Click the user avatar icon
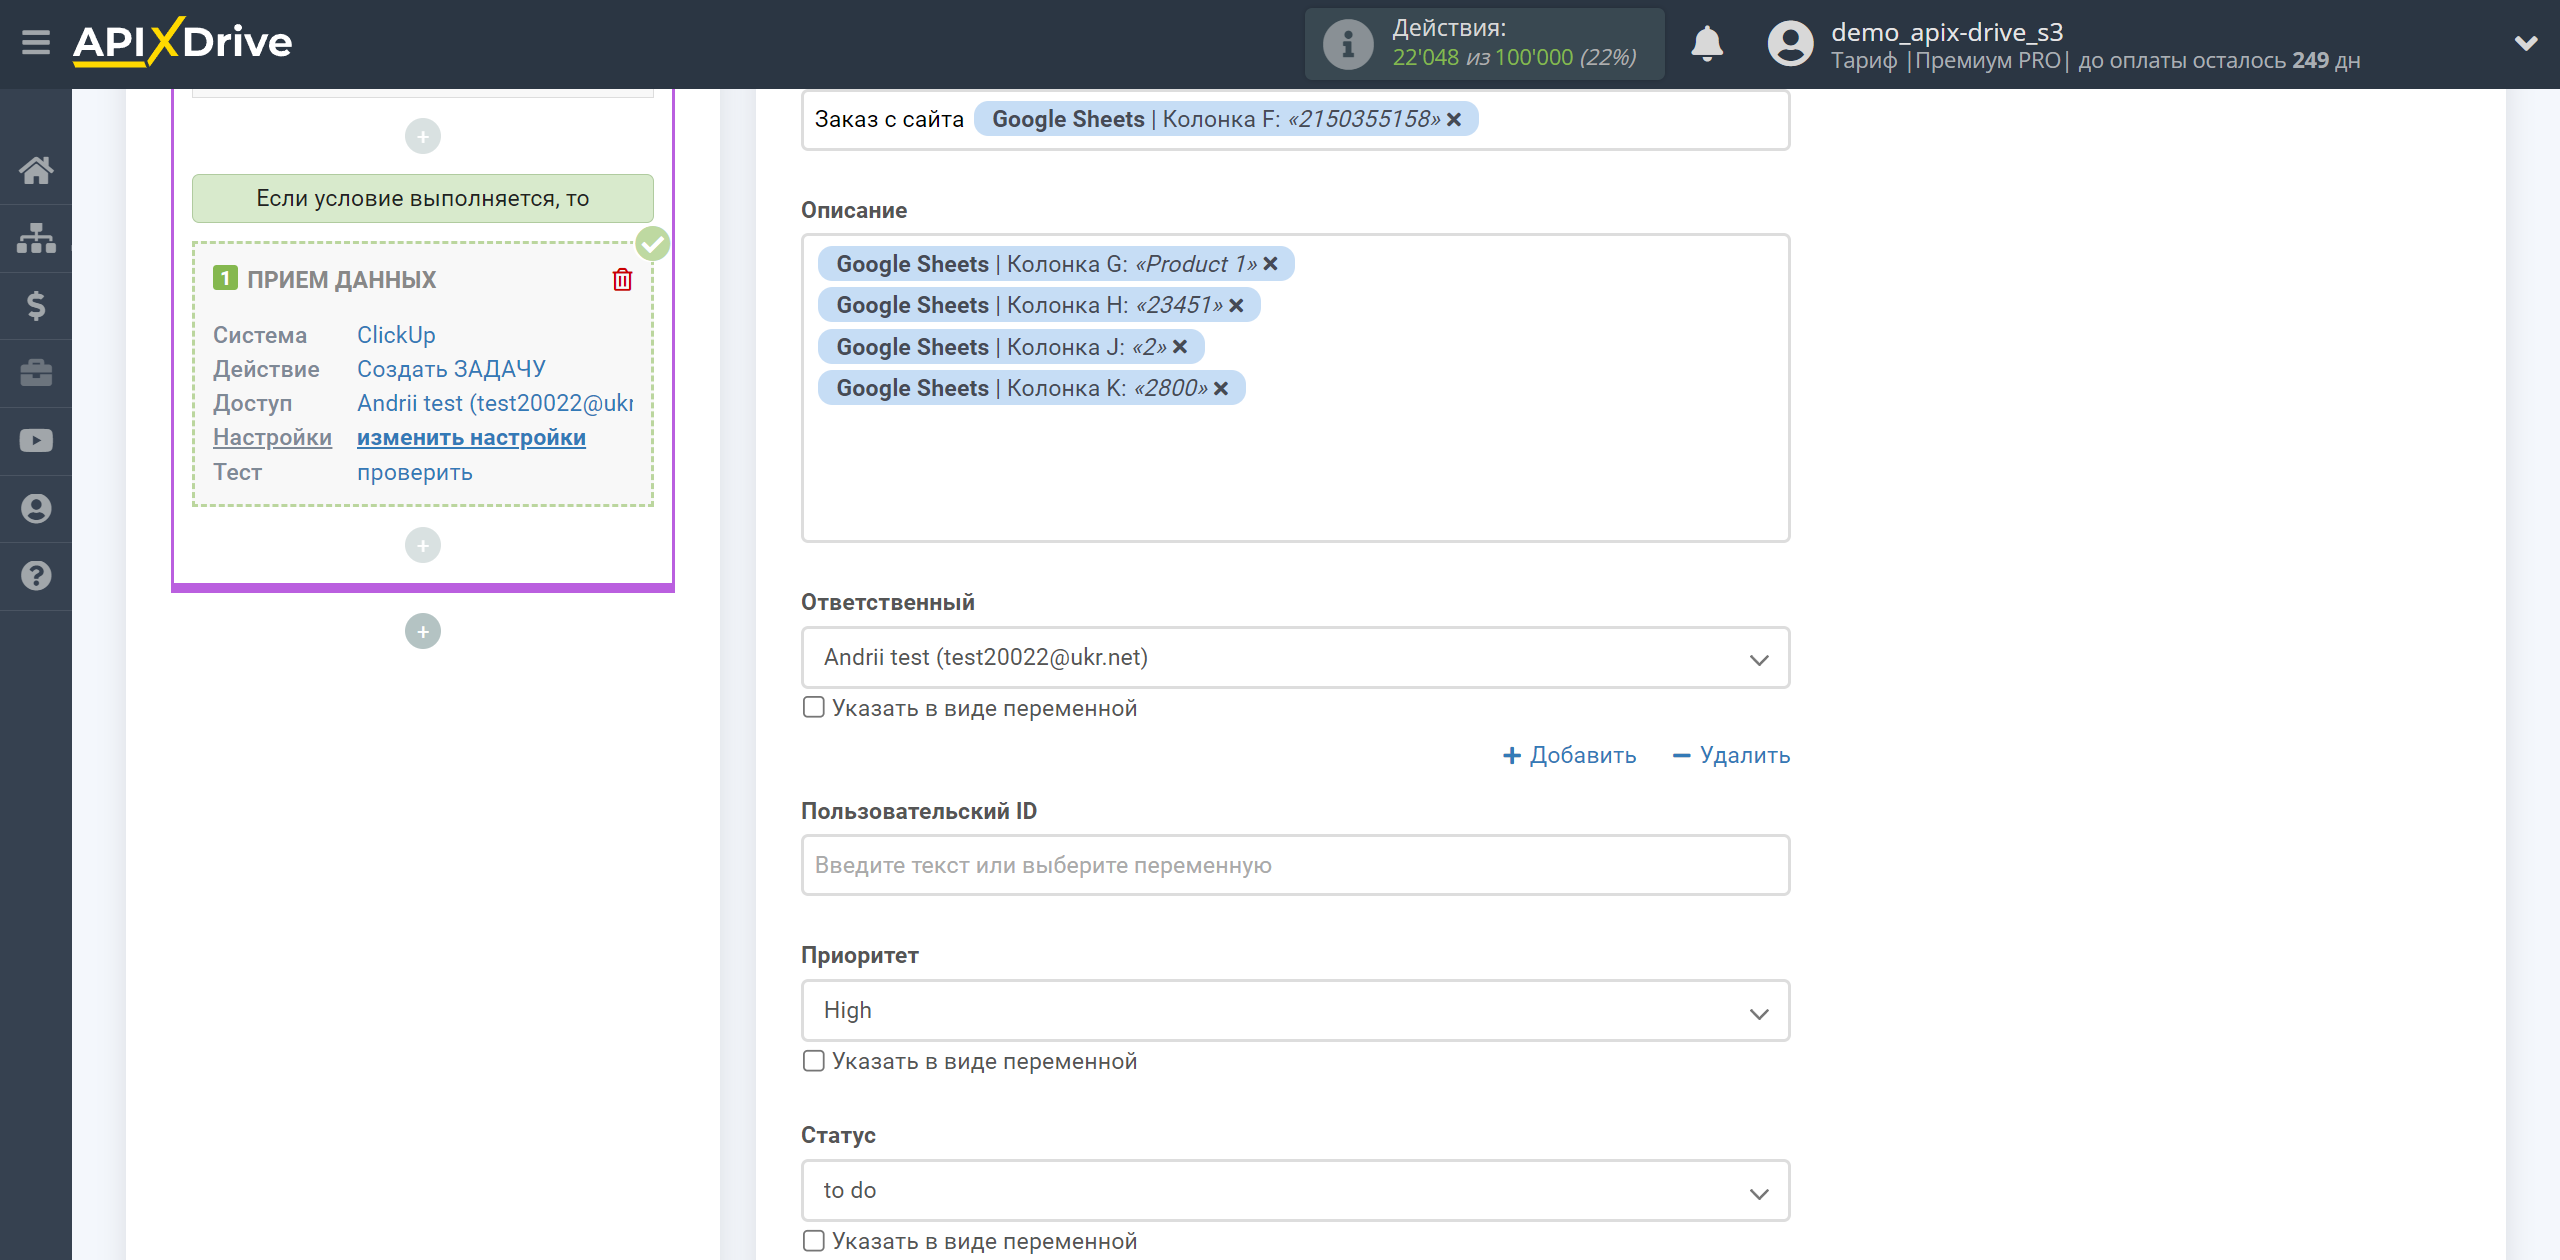Screen dimensions: 2560x1260 (x=1790, y=44)
